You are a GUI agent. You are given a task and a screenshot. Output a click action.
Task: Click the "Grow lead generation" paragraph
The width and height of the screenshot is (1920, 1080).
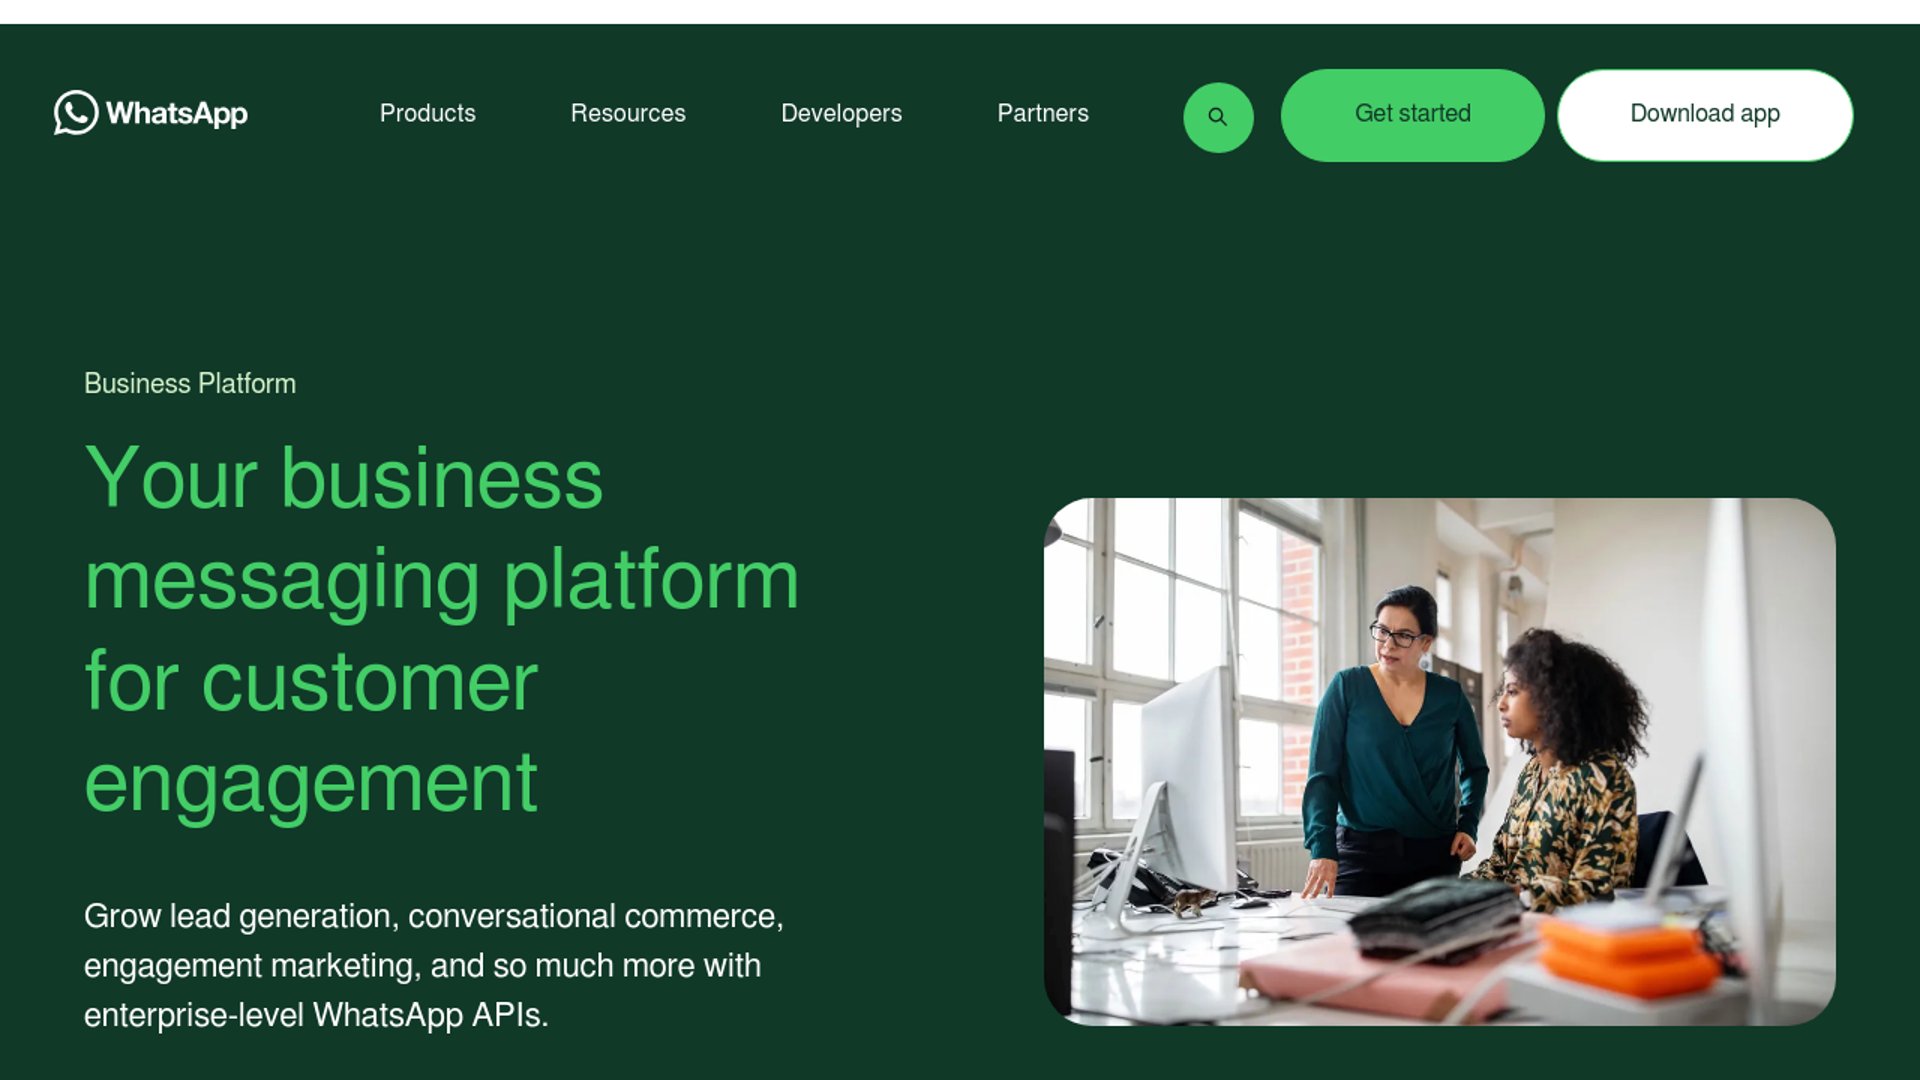click(x=434, y=965)
